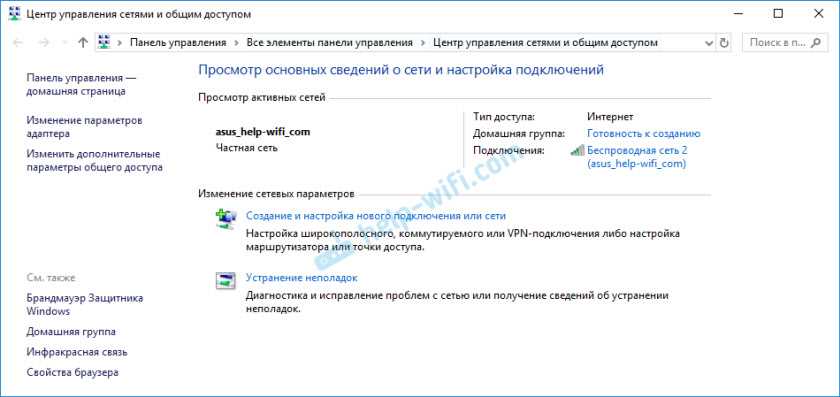Maximize the window
Viewport: 840px width, 397px height.
(778, 14)
